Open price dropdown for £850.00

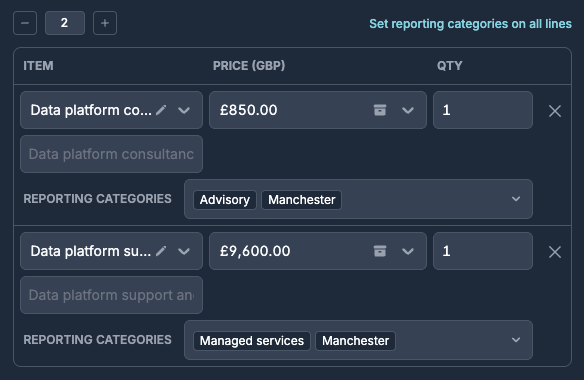pos(408,110)
